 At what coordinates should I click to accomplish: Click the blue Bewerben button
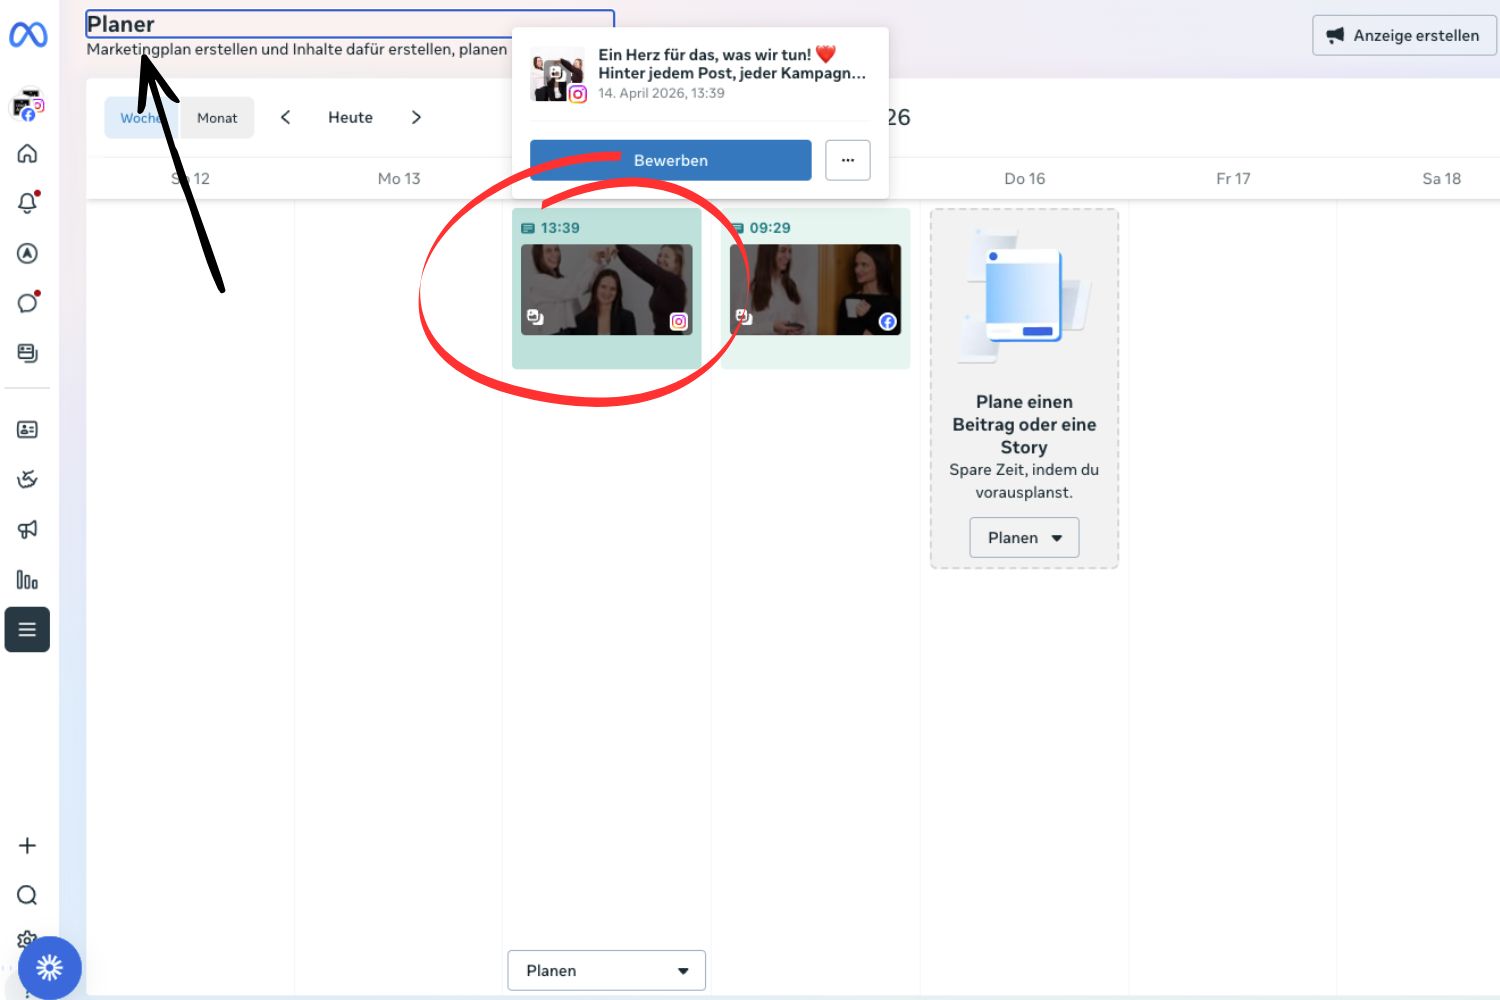(670, 160)
